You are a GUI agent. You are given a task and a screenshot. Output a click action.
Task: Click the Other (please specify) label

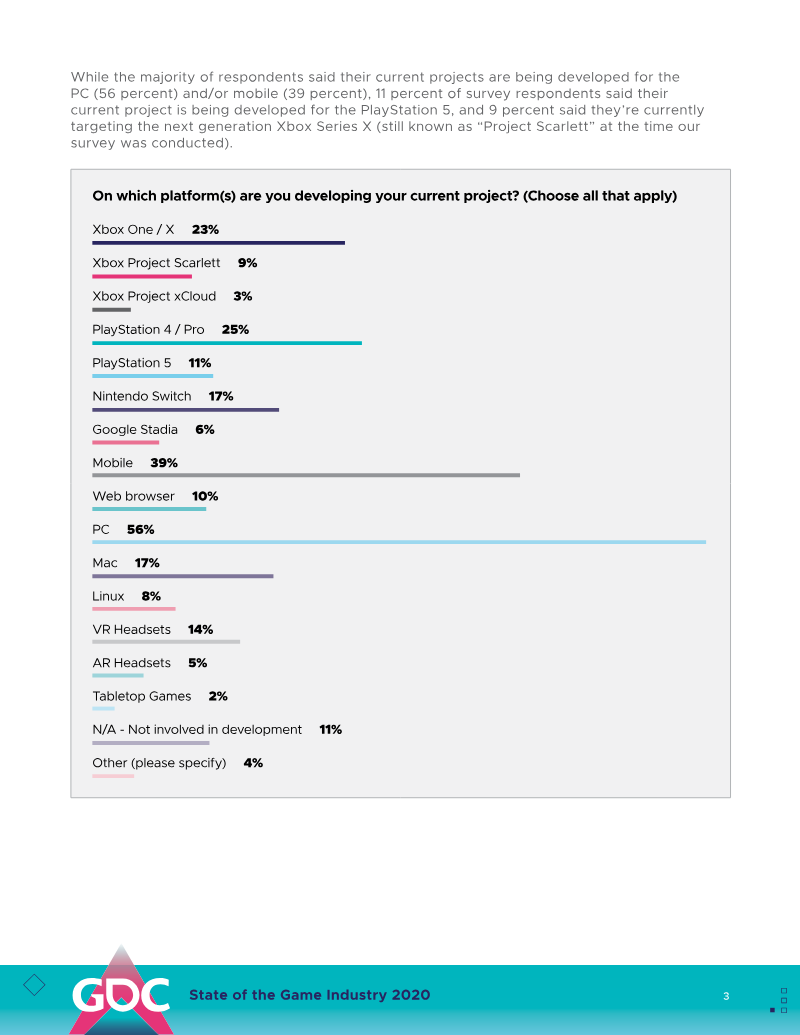tap(159, 763)
